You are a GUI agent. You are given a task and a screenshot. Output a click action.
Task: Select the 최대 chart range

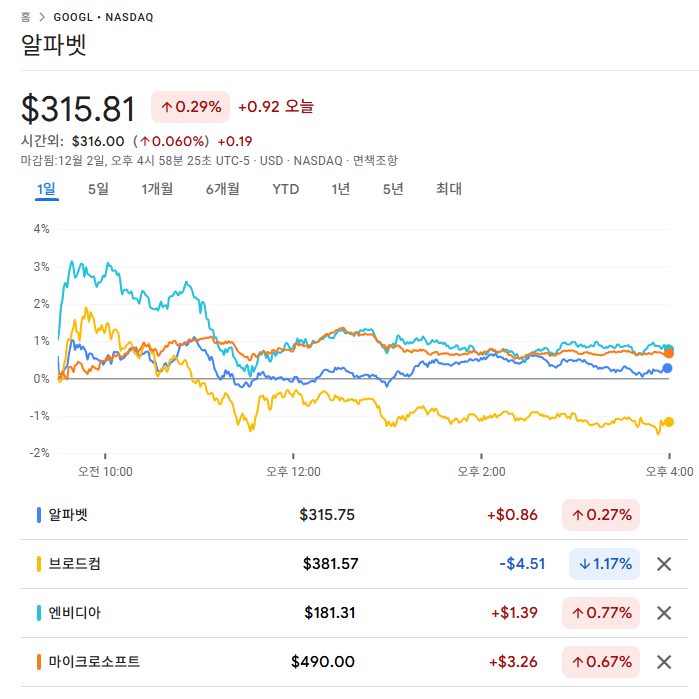[x=449, y=189]
